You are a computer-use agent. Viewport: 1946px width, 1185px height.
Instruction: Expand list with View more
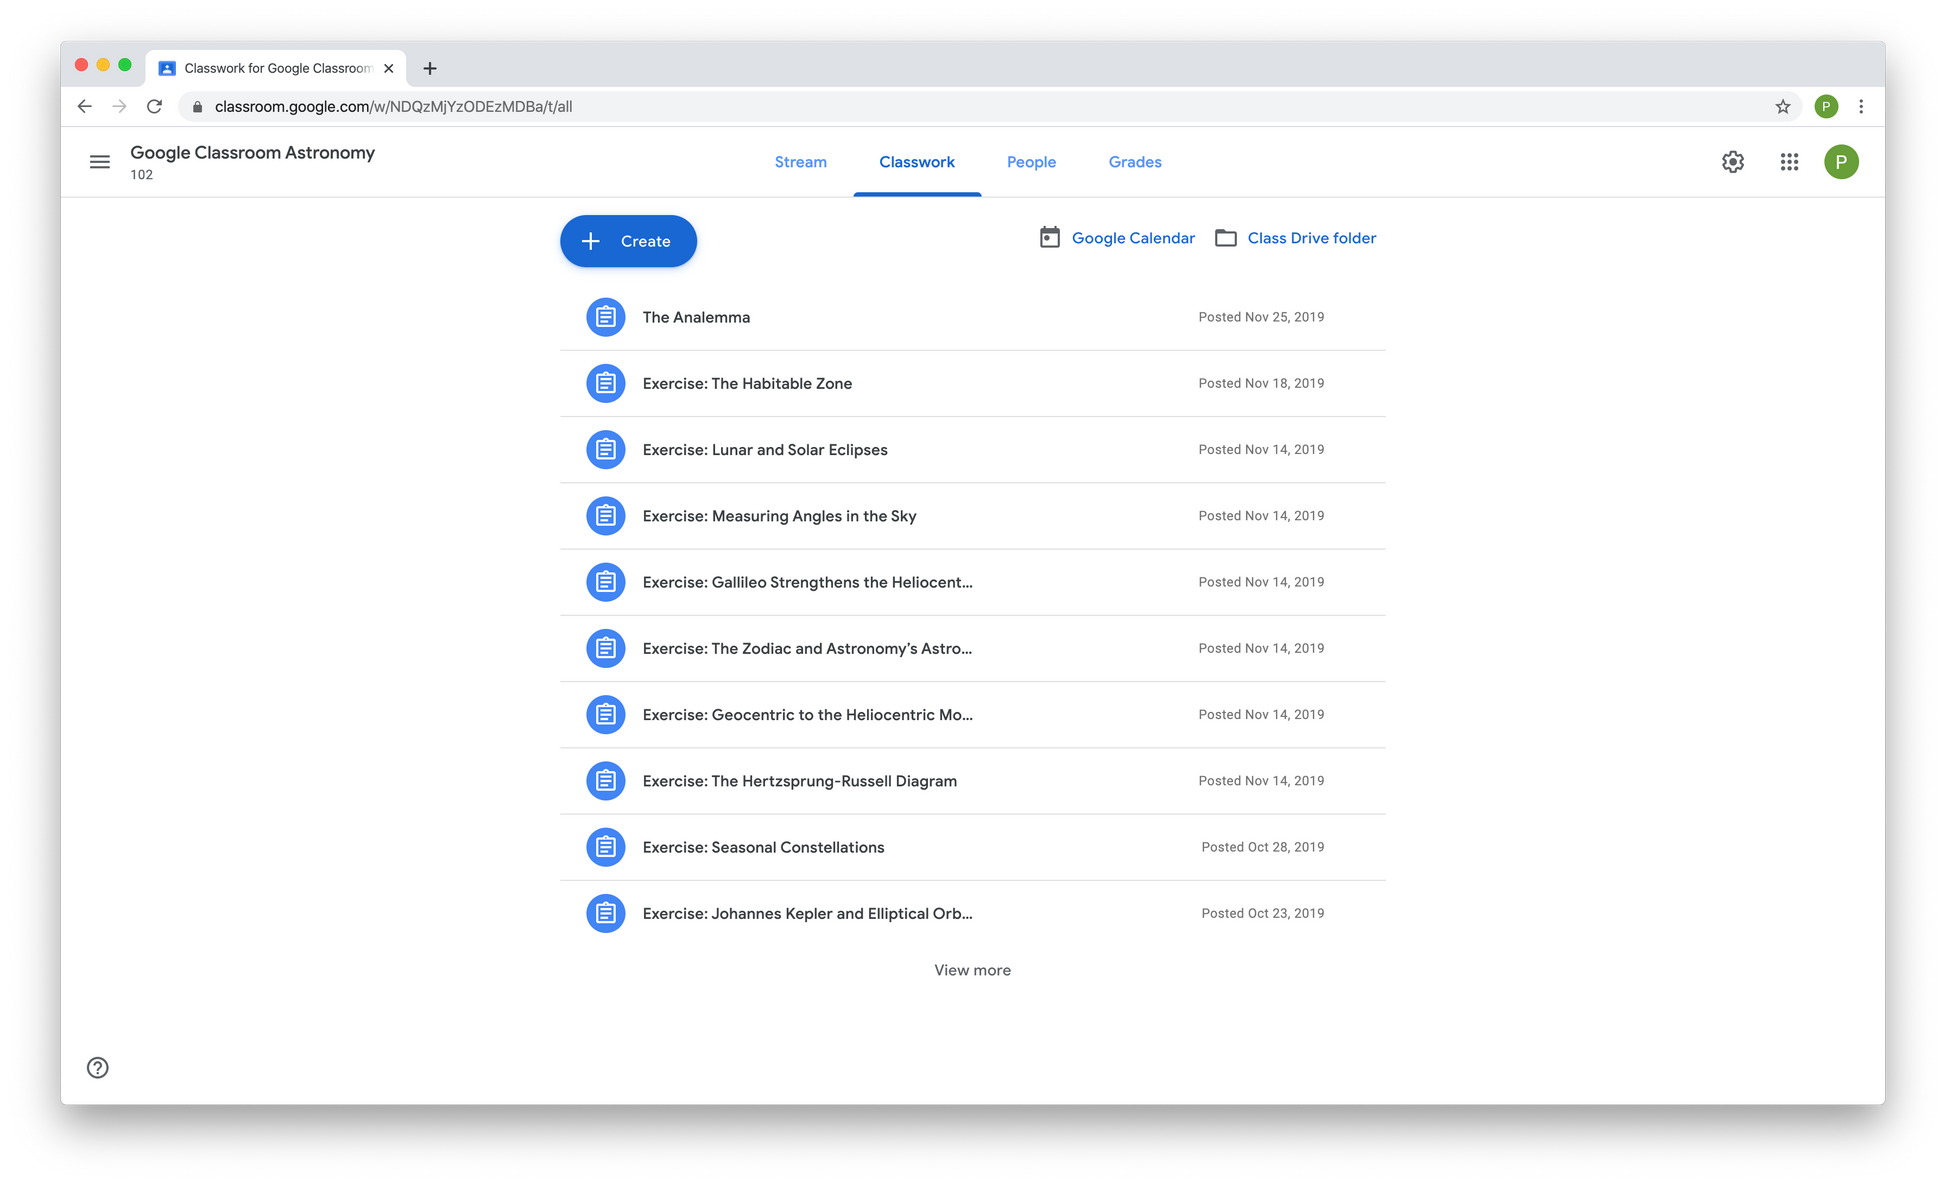(972, 970)
